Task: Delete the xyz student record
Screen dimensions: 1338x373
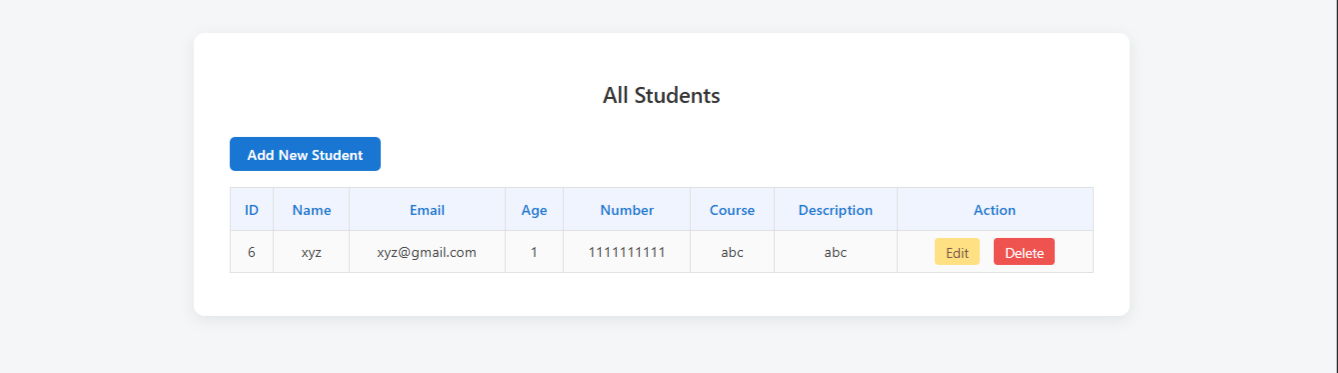Action: (1024, 252)
